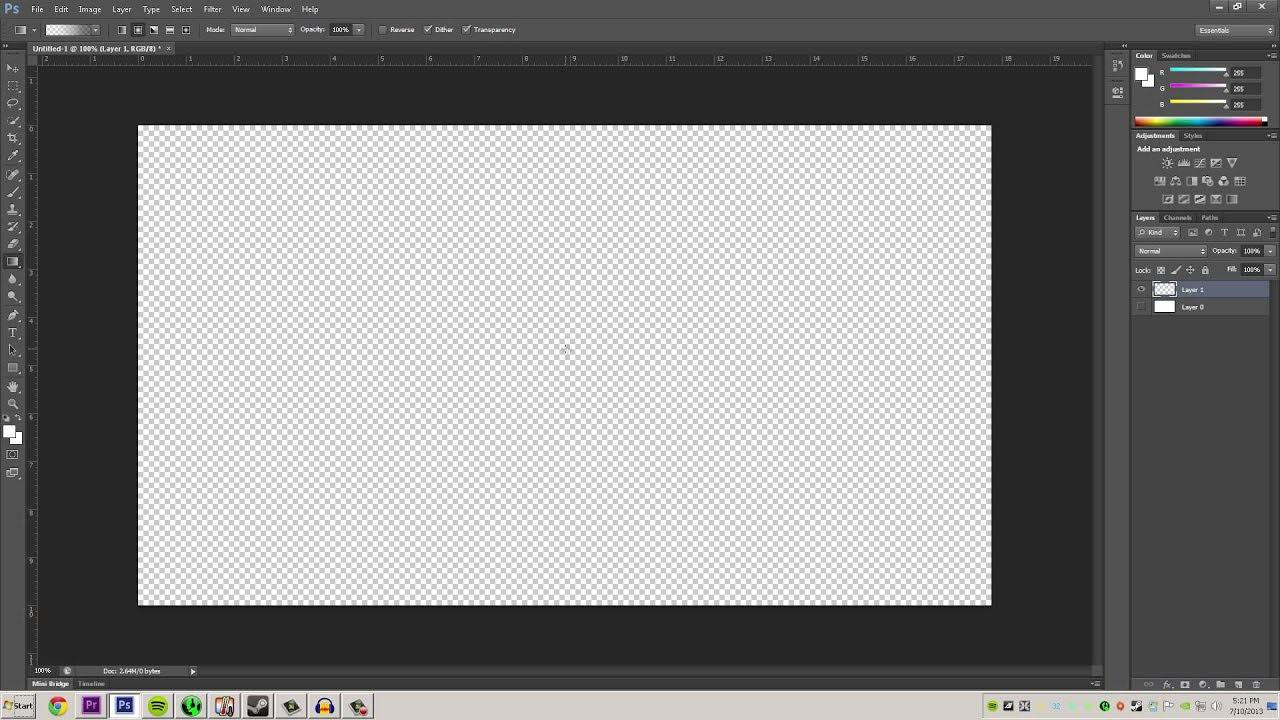Add a Vibrance adjustment
The height and width of the screenshot is (720, 1280).
click(1232, 163)
